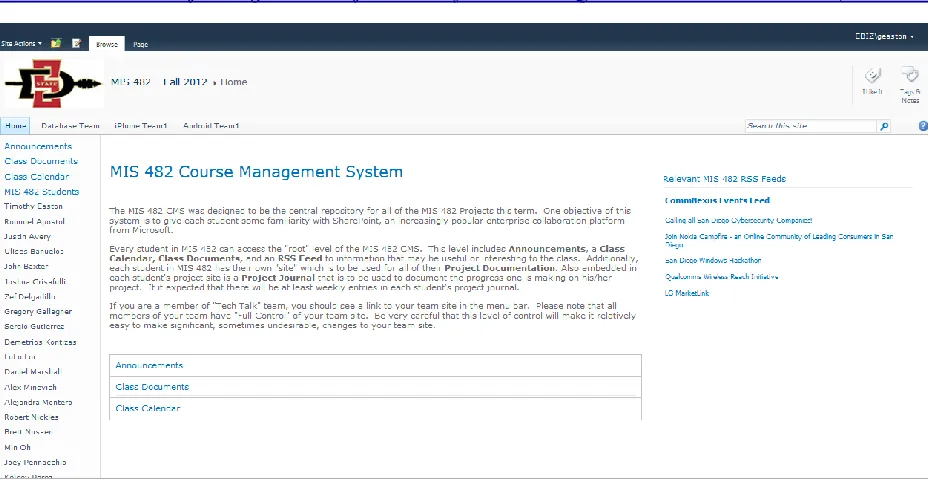928x484 pixels.
Task: Click the Home breadcrumb text
Action: click(234, 82)
